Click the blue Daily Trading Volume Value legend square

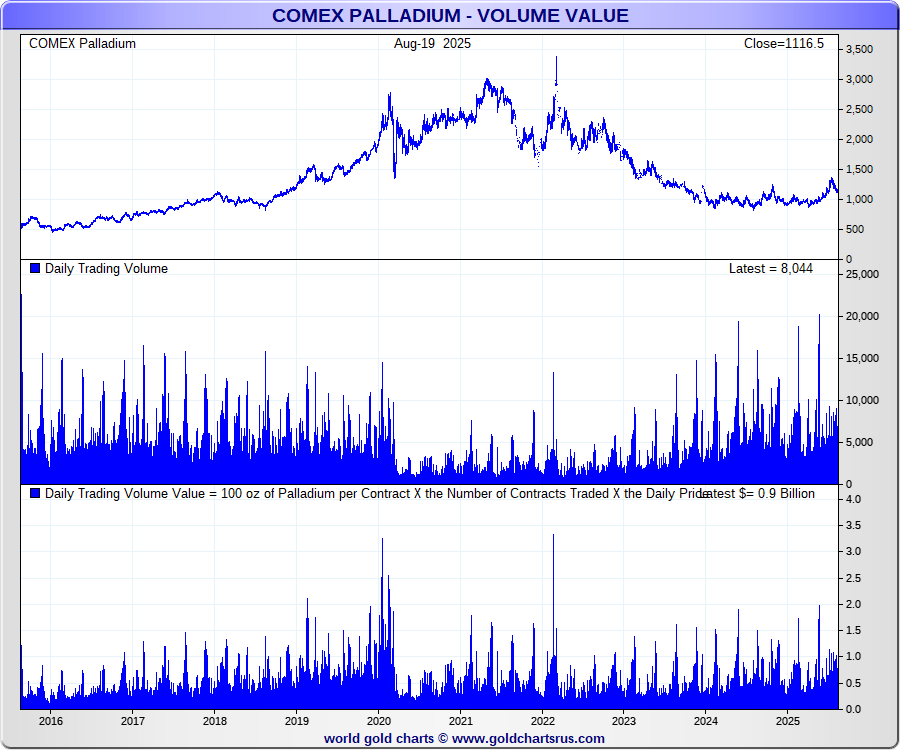(x=35, y=493)
